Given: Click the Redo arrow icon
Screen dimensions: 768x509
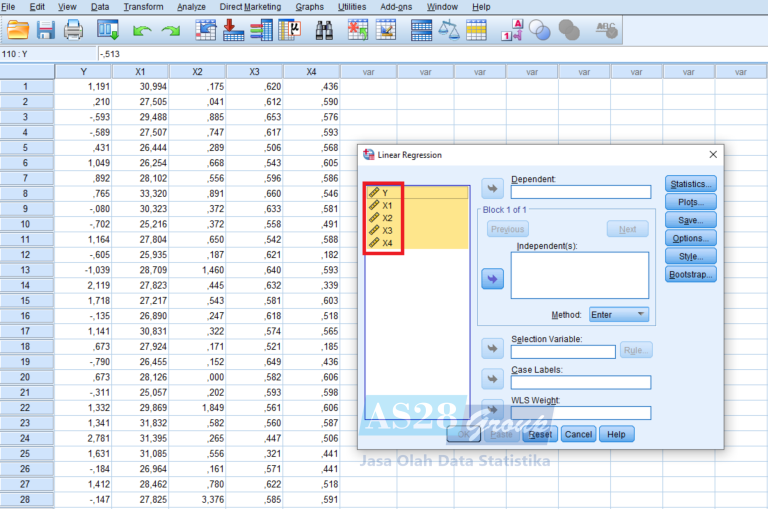Looking at the screenshot, I should [x=171, y=31].
